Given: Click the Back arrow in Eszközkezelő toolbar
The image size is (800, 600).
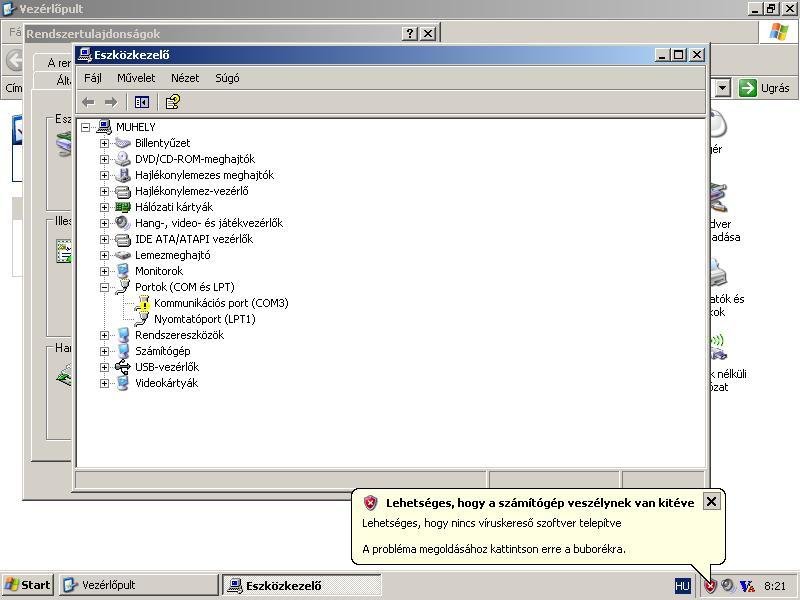Looking at the screenshot, I should tap(88, 102).
